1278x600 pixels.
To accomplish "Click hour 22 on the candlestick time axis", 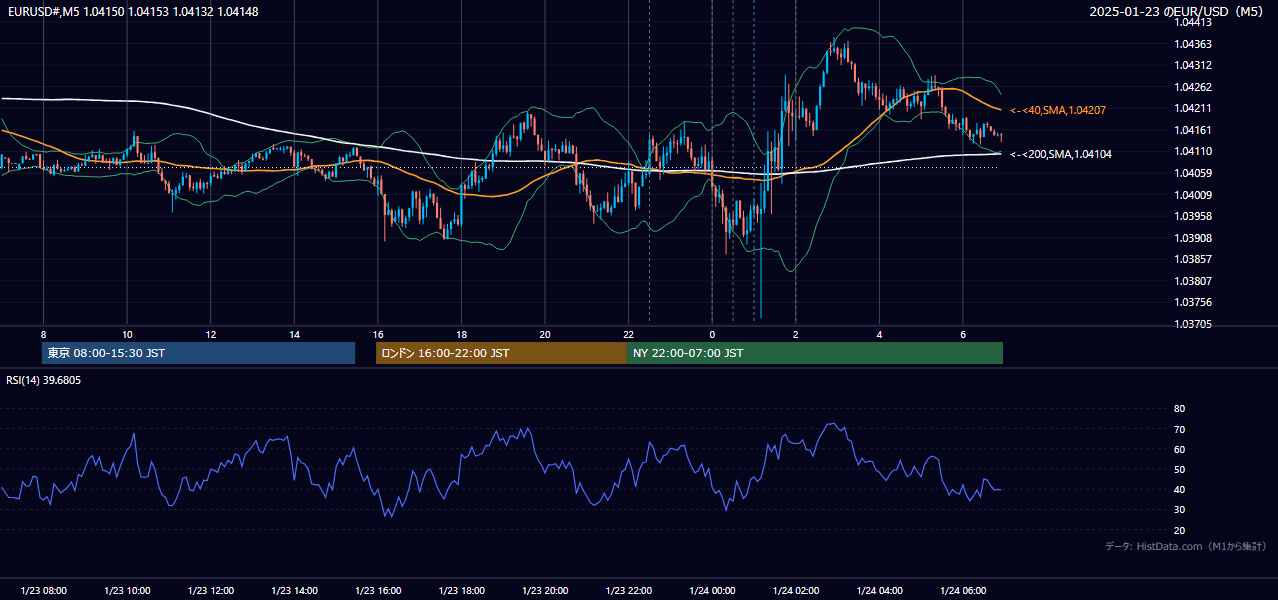I will pyautogui.click(x=628, y=334).
